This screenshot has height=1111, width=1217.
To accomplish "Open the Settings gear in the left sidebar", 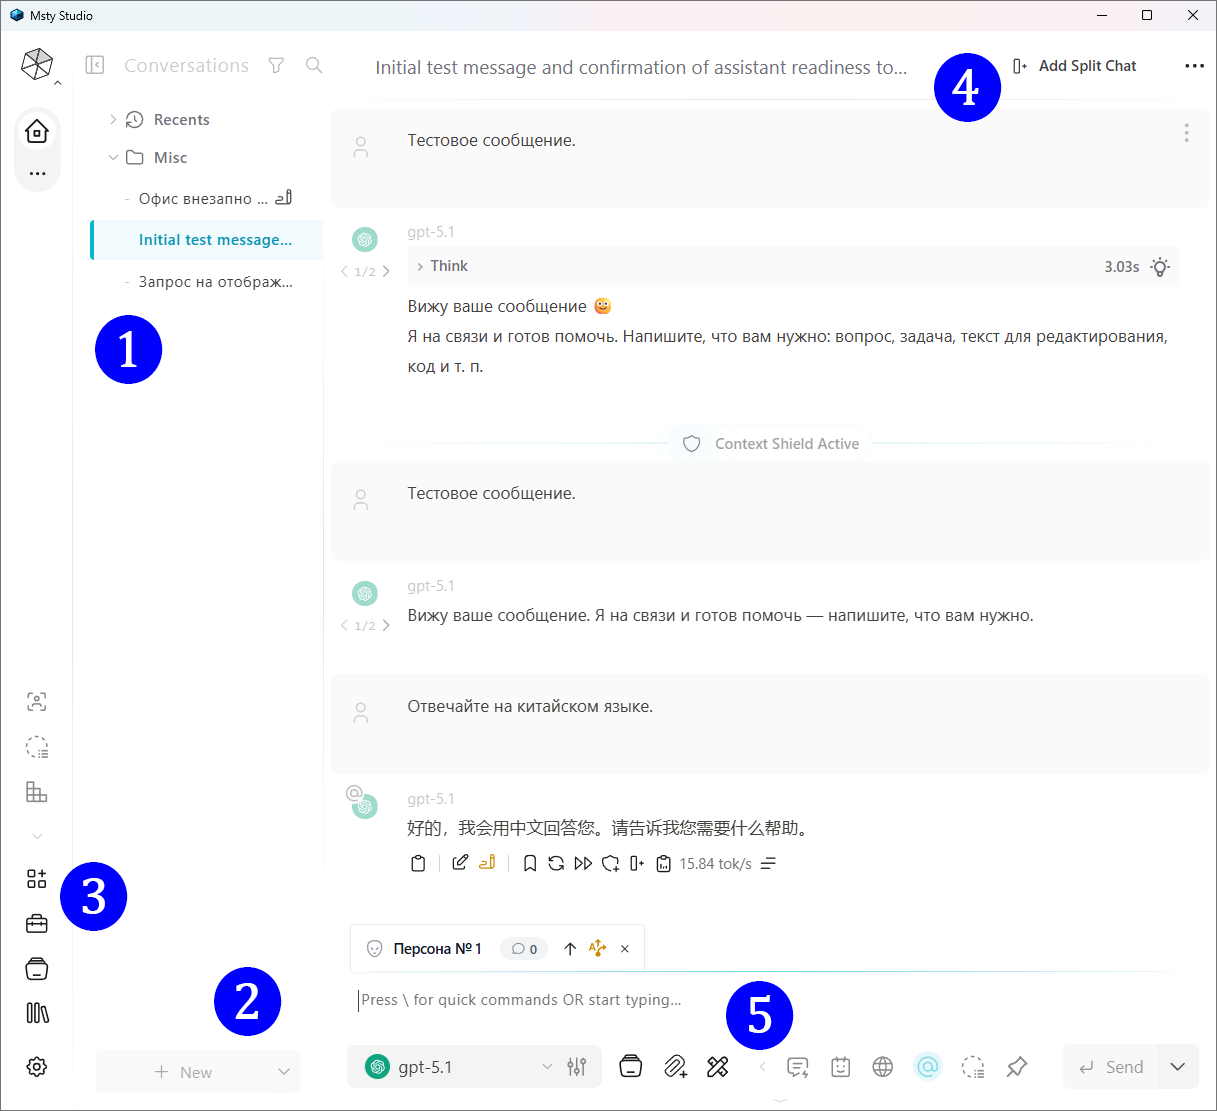I will click(36, 1066).
